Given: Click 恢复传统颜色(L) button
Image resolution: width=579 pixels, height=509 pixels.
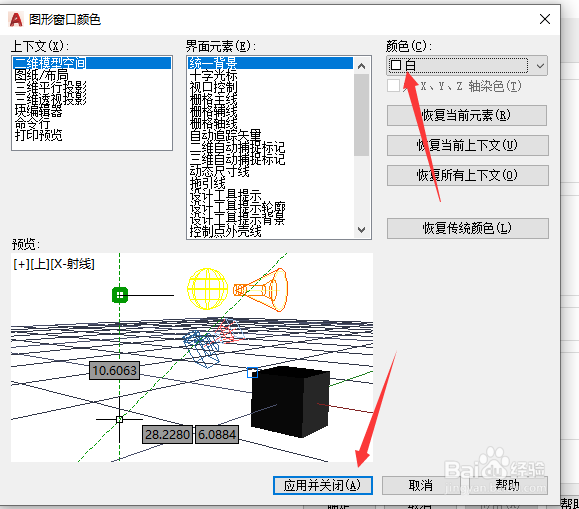Looking at the screenshot, I should (467, 228).
